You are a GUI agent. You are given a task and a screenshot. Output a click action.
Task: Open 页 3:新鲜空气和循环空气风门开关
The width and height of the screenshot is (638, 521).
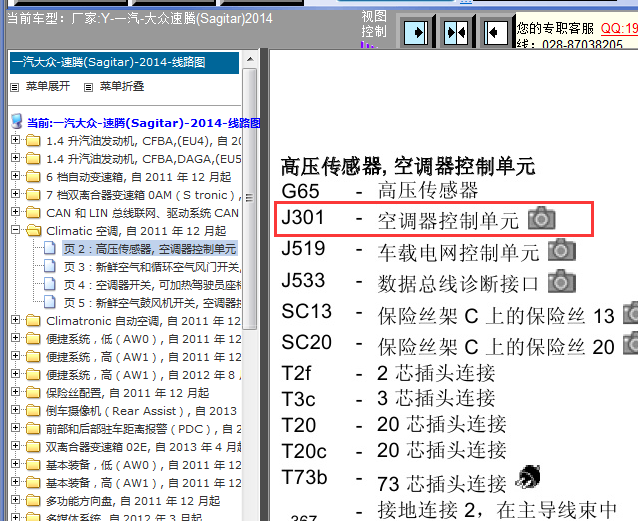(x=152, y=267)
